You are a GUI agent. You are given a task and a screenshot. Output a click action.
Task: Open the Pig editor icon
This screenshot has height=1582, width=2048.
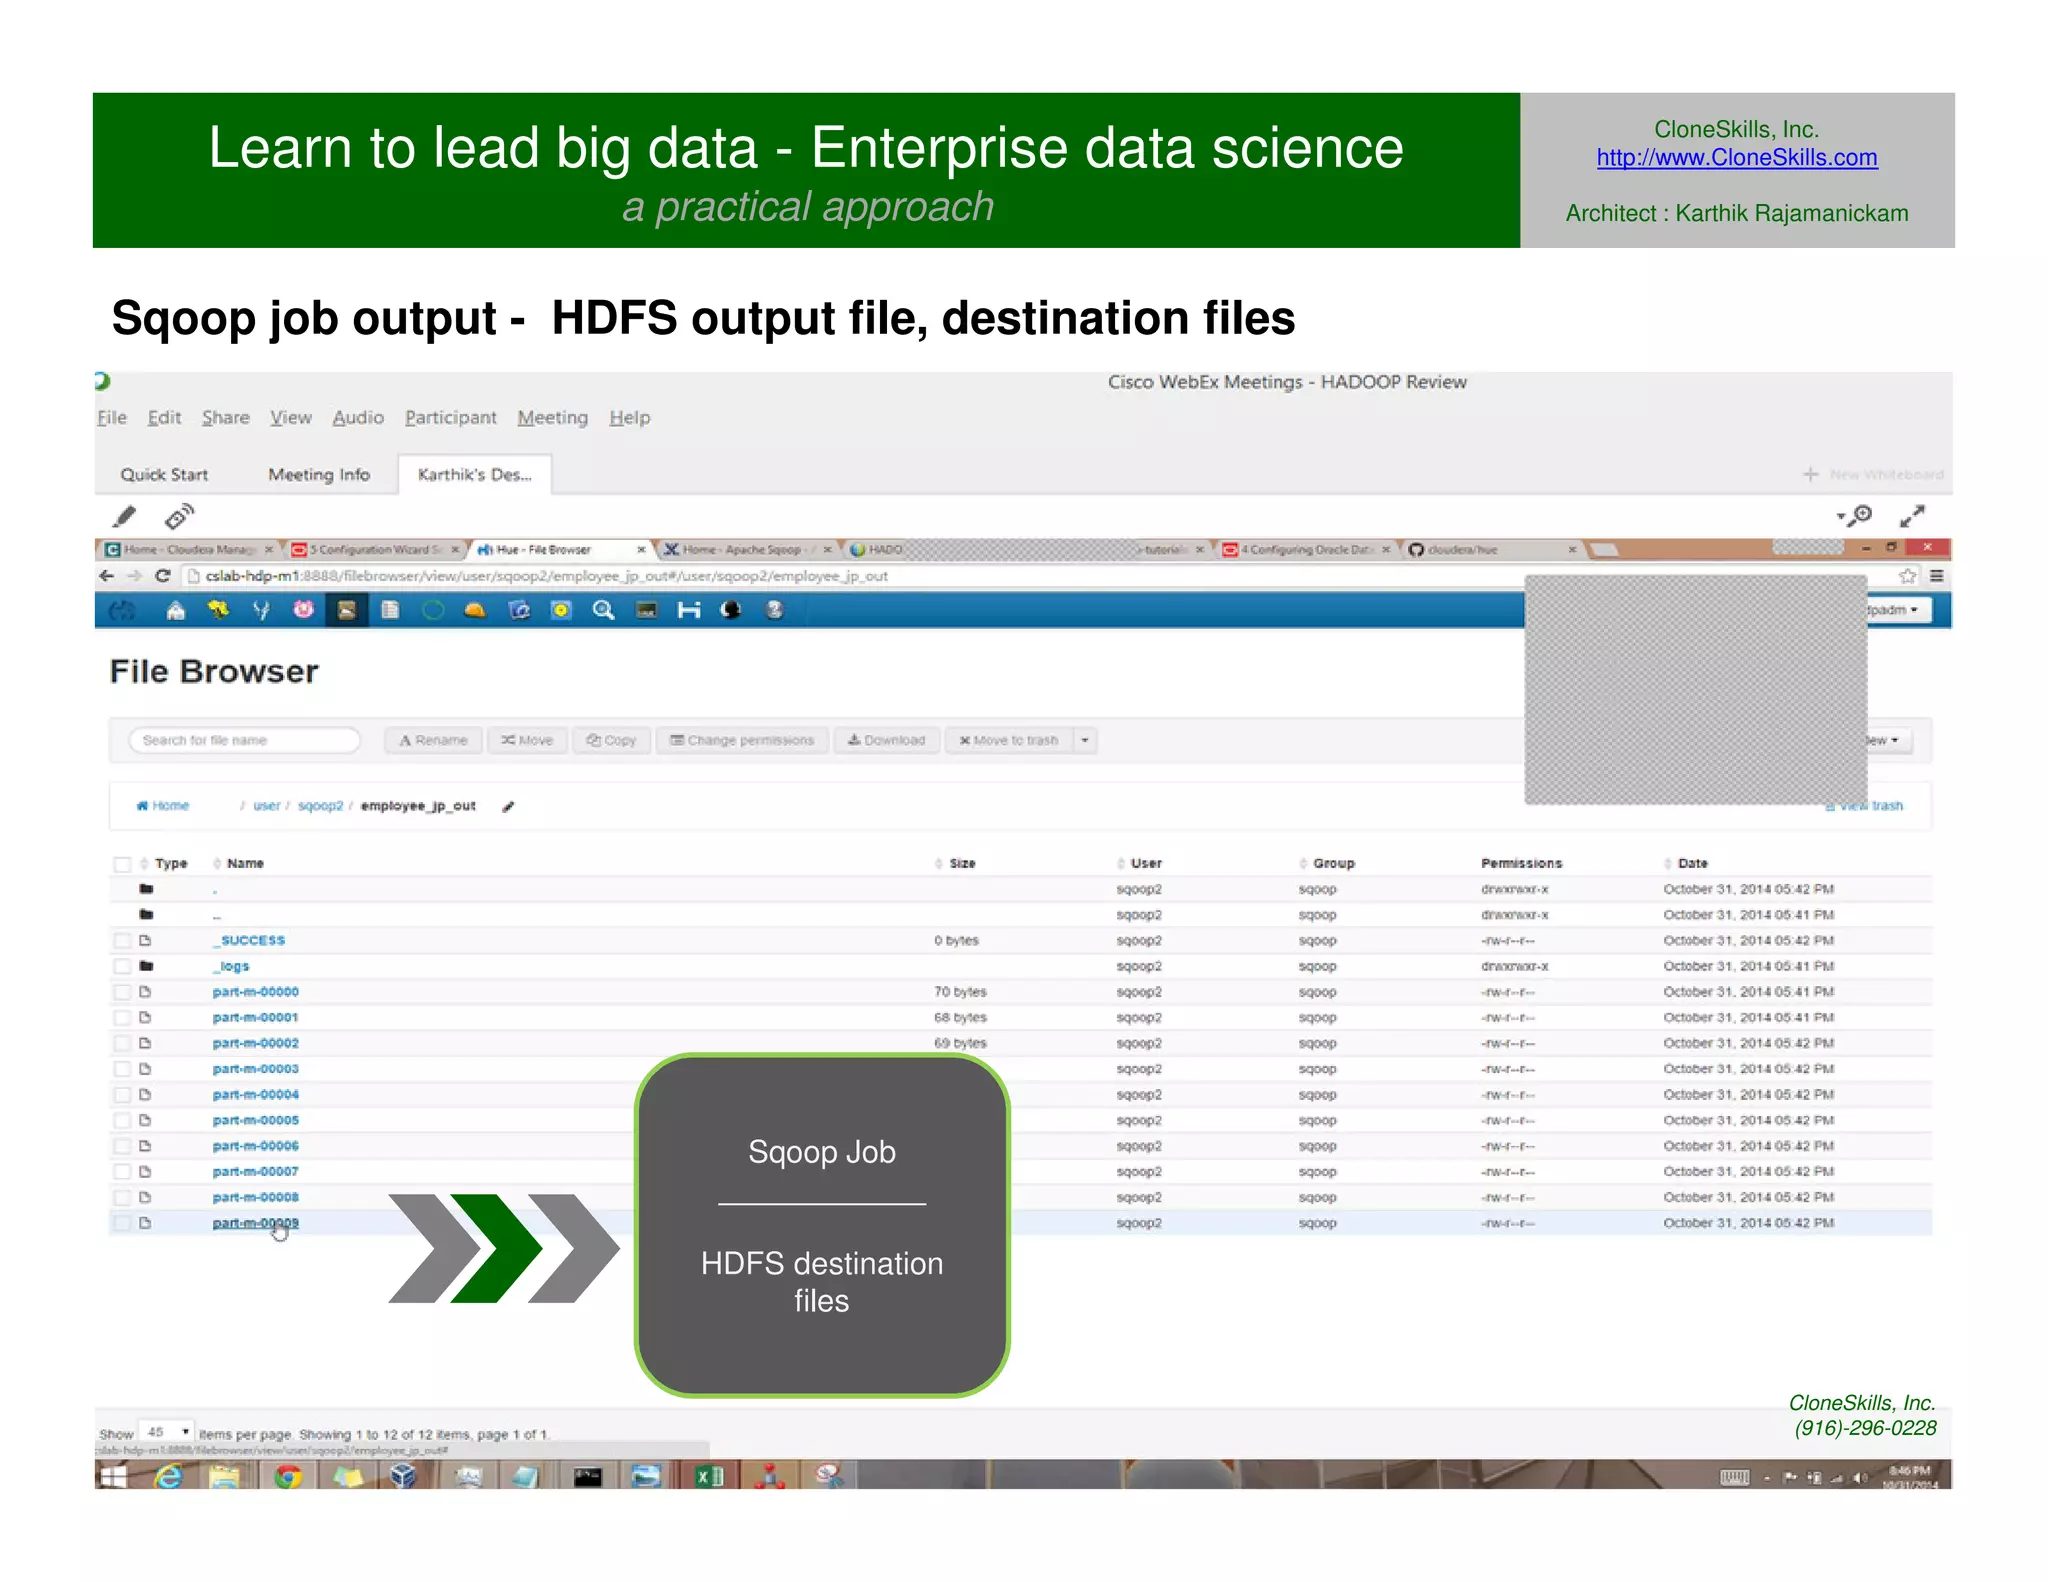pos(303,610)
